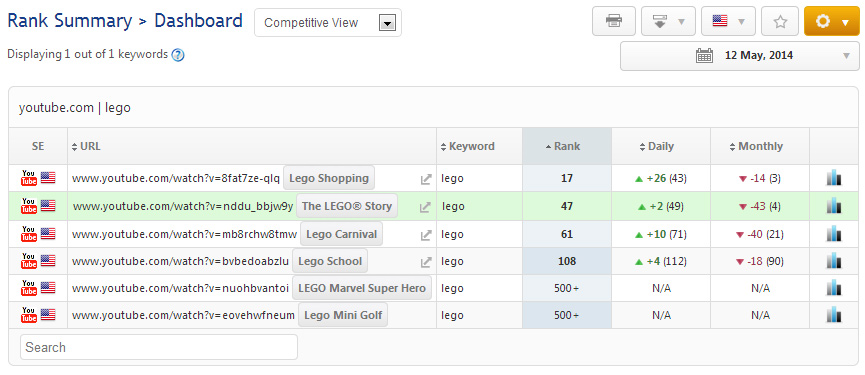This screenshot has width=865, height=375.
Task: Click the Search input field
Action: coord(159,347)
